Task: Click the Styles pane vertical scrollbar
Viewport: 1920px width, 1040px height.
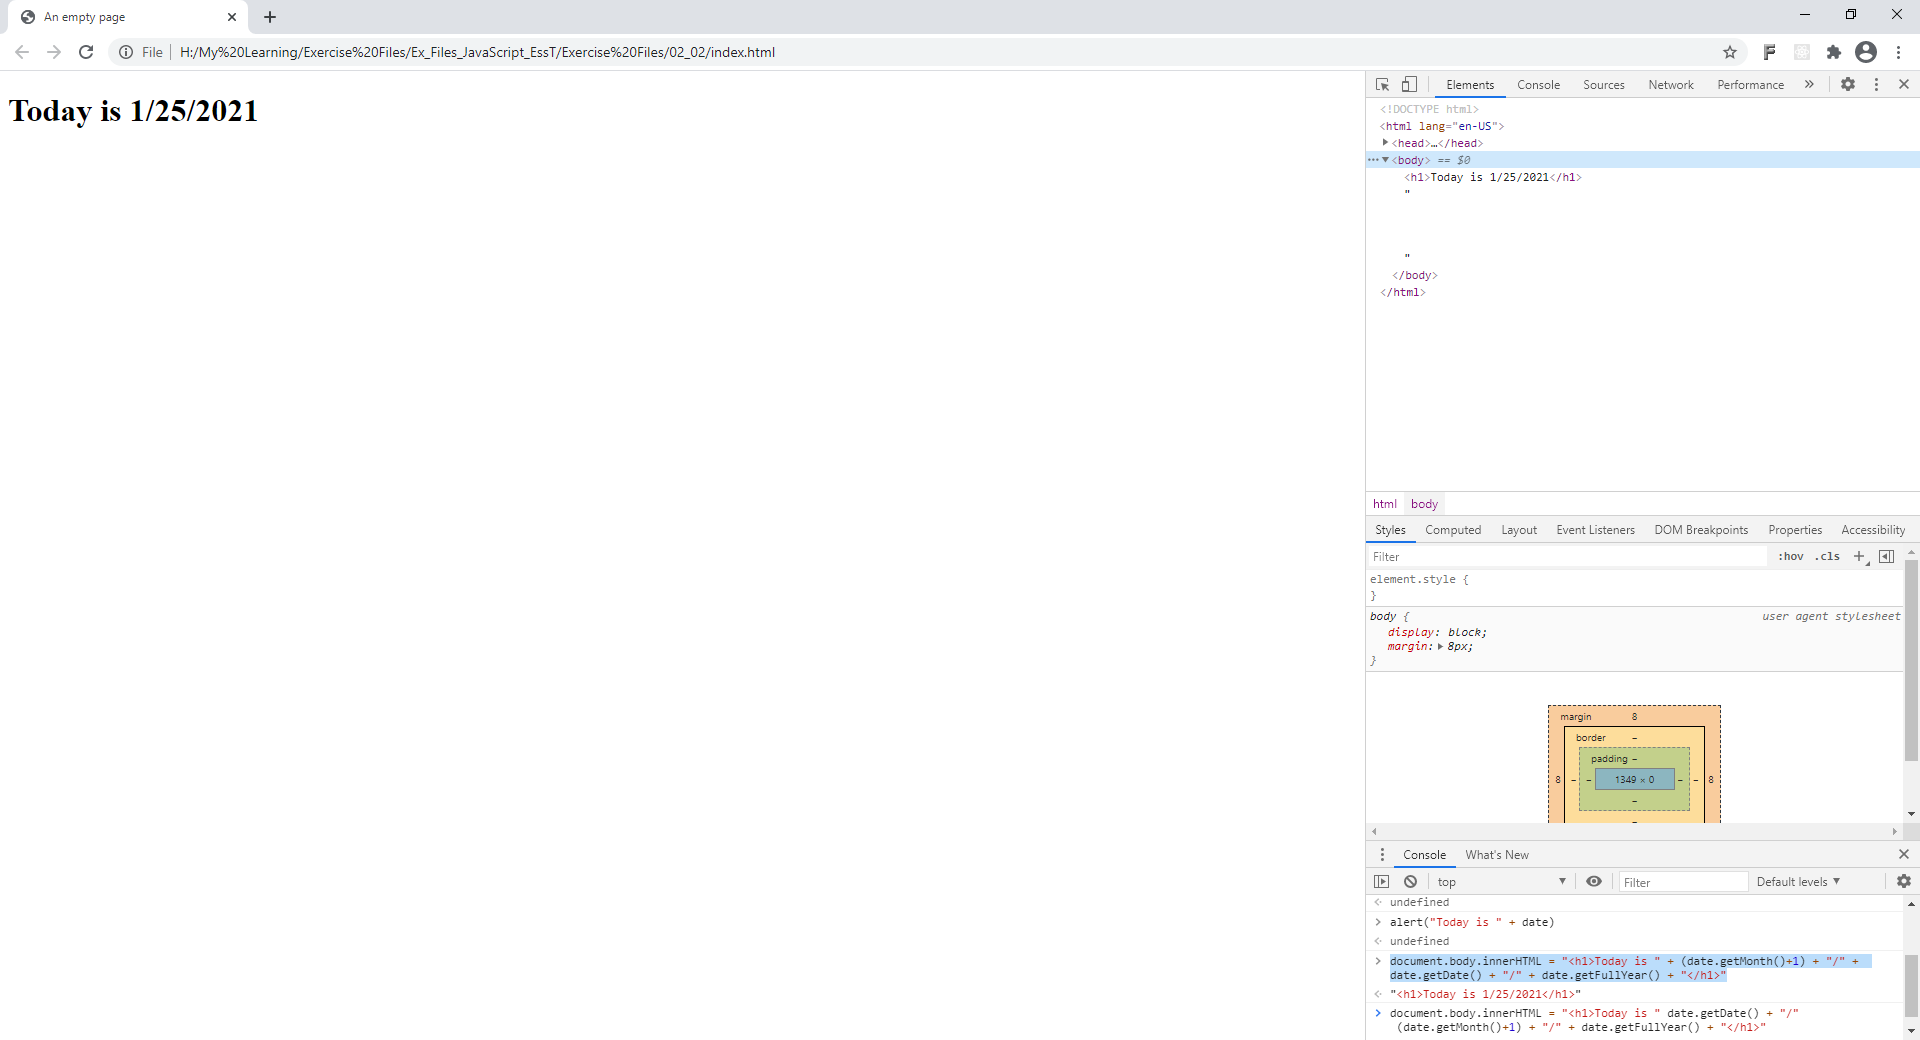Action: pyautogui.click(x=1911, y=660)
